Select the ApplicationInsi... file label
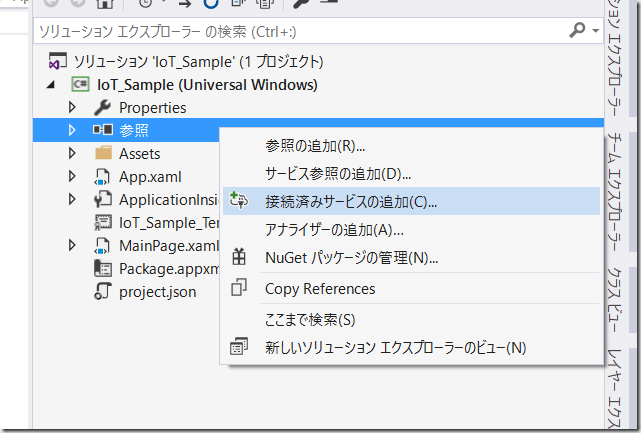Viewport: 641px width, 433px height. [169, 200]
